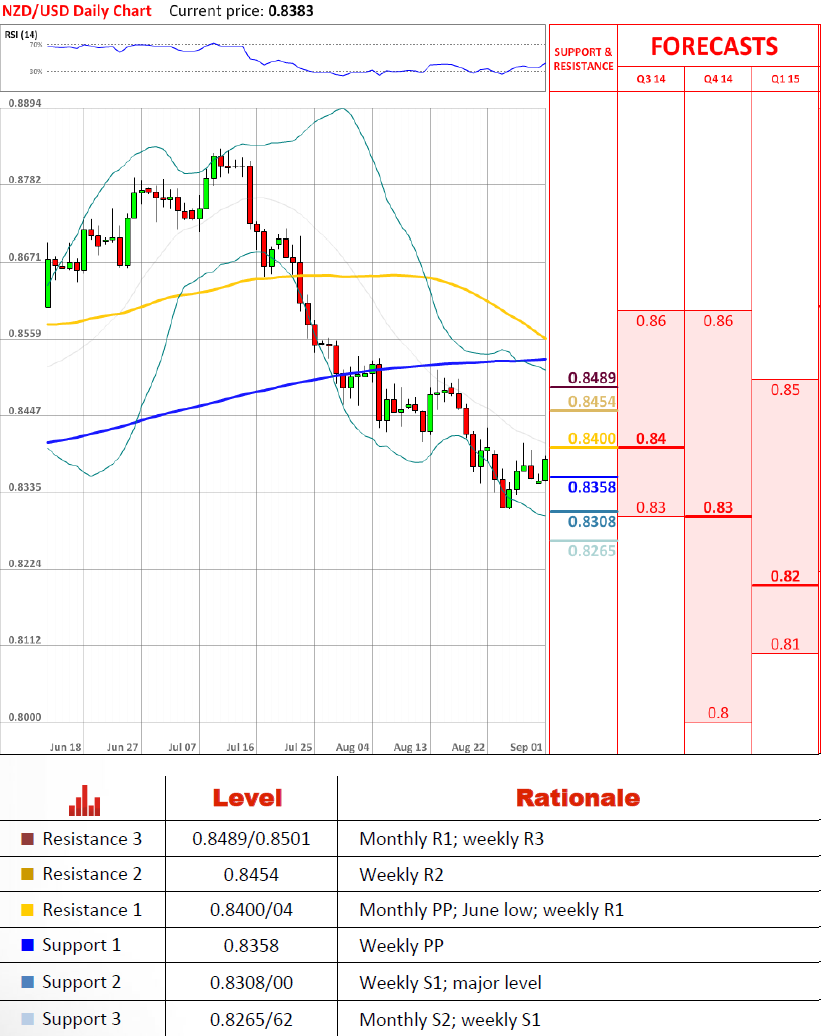Viewport: 822px width, 1036px height.
Task: Click the Q4 14 upper forecast 0.86
Action: pos(718,321)
